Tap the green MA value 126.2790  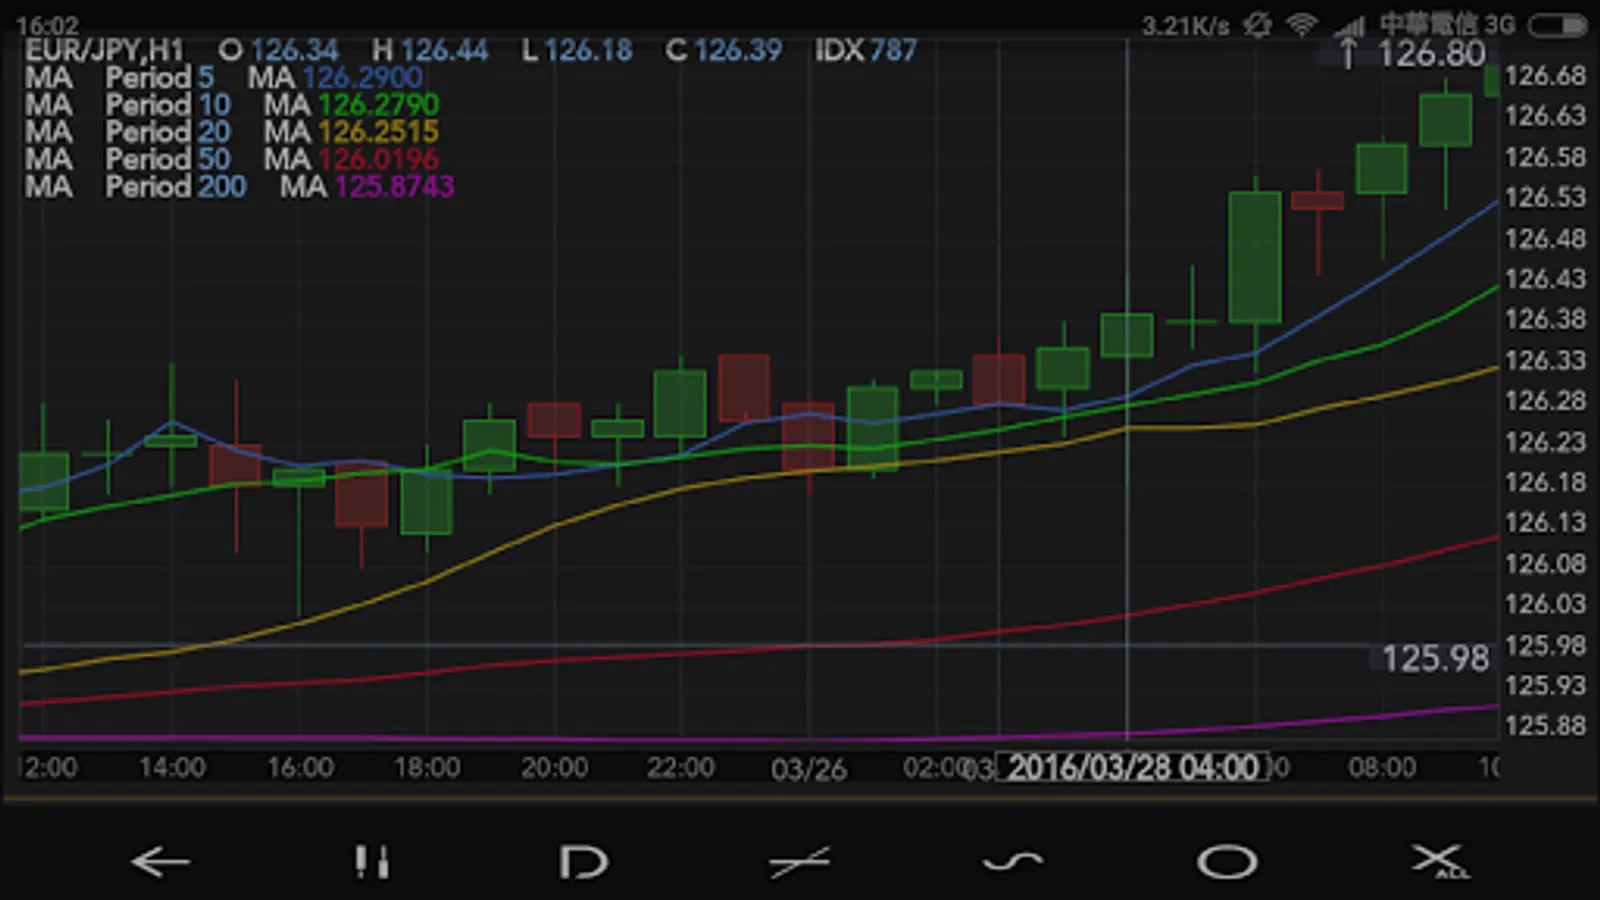coord(378,104)
